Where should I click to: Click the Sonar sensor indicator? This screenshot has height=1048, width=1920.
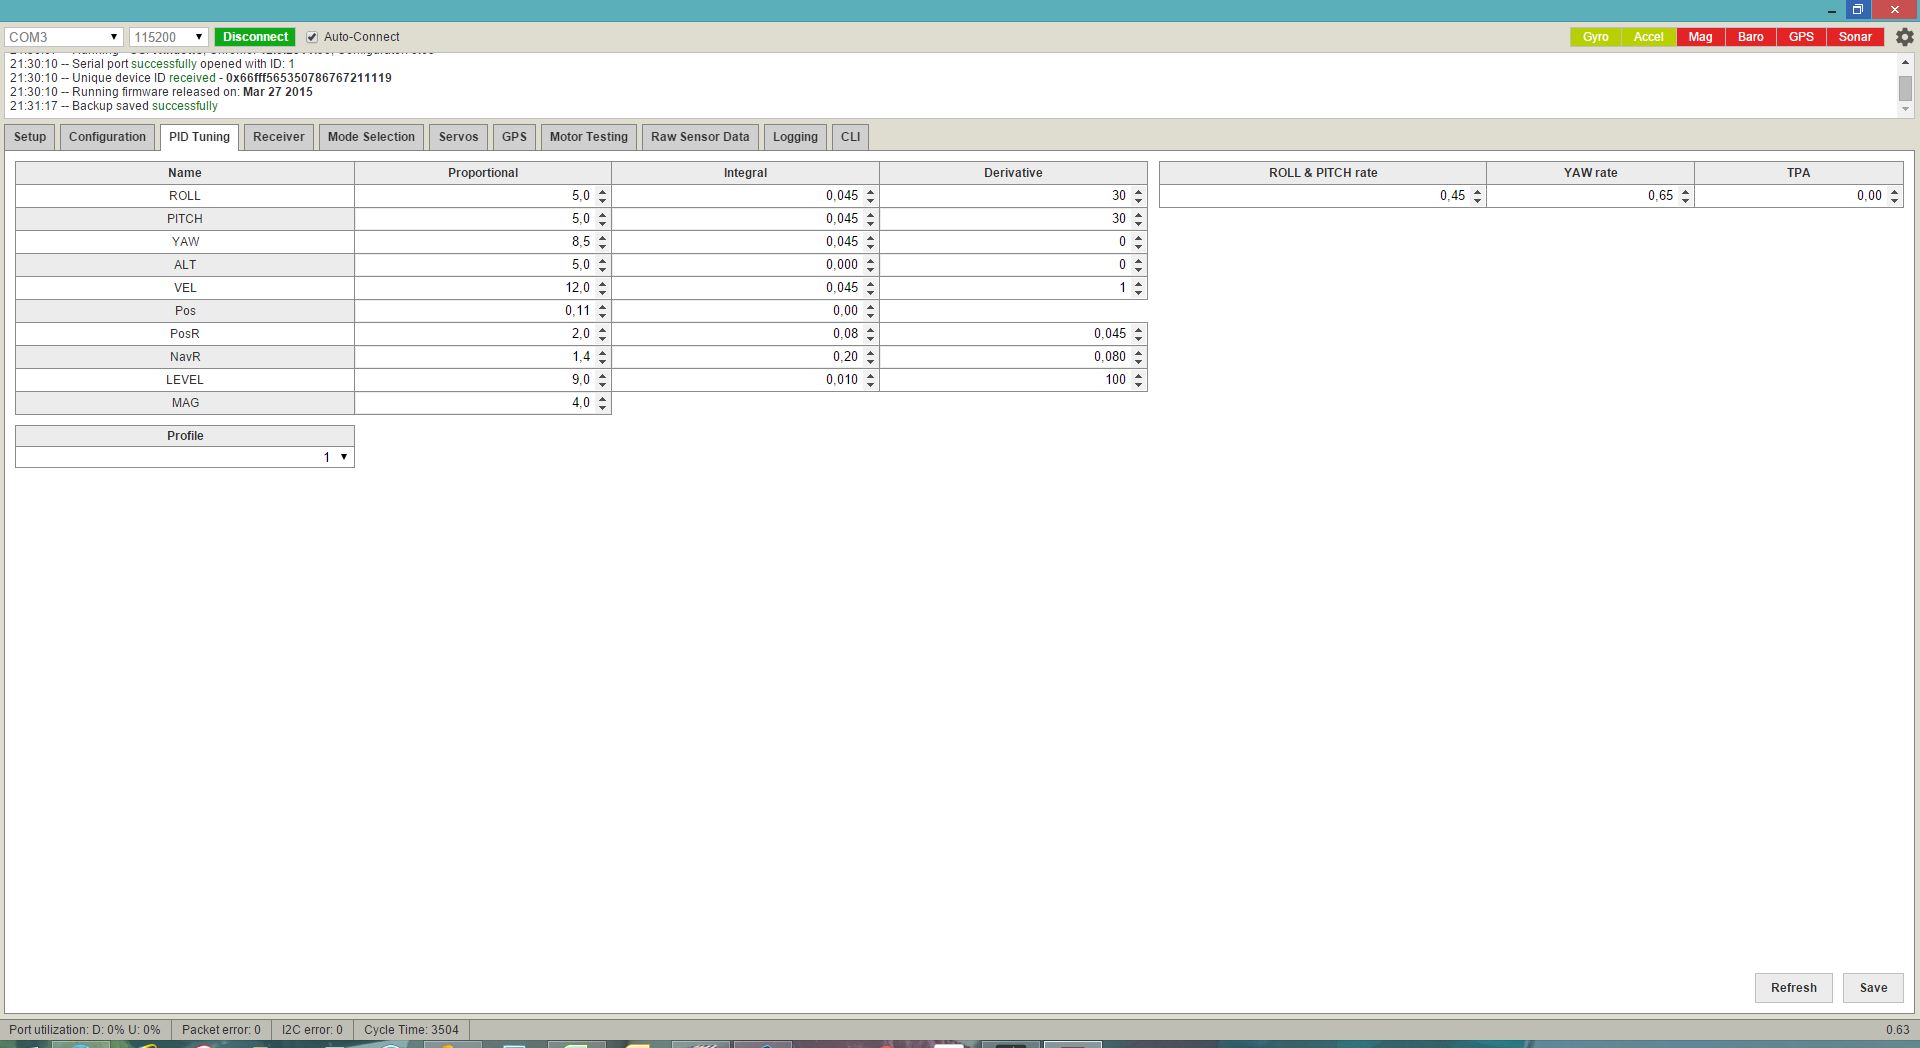(1855, 37)
